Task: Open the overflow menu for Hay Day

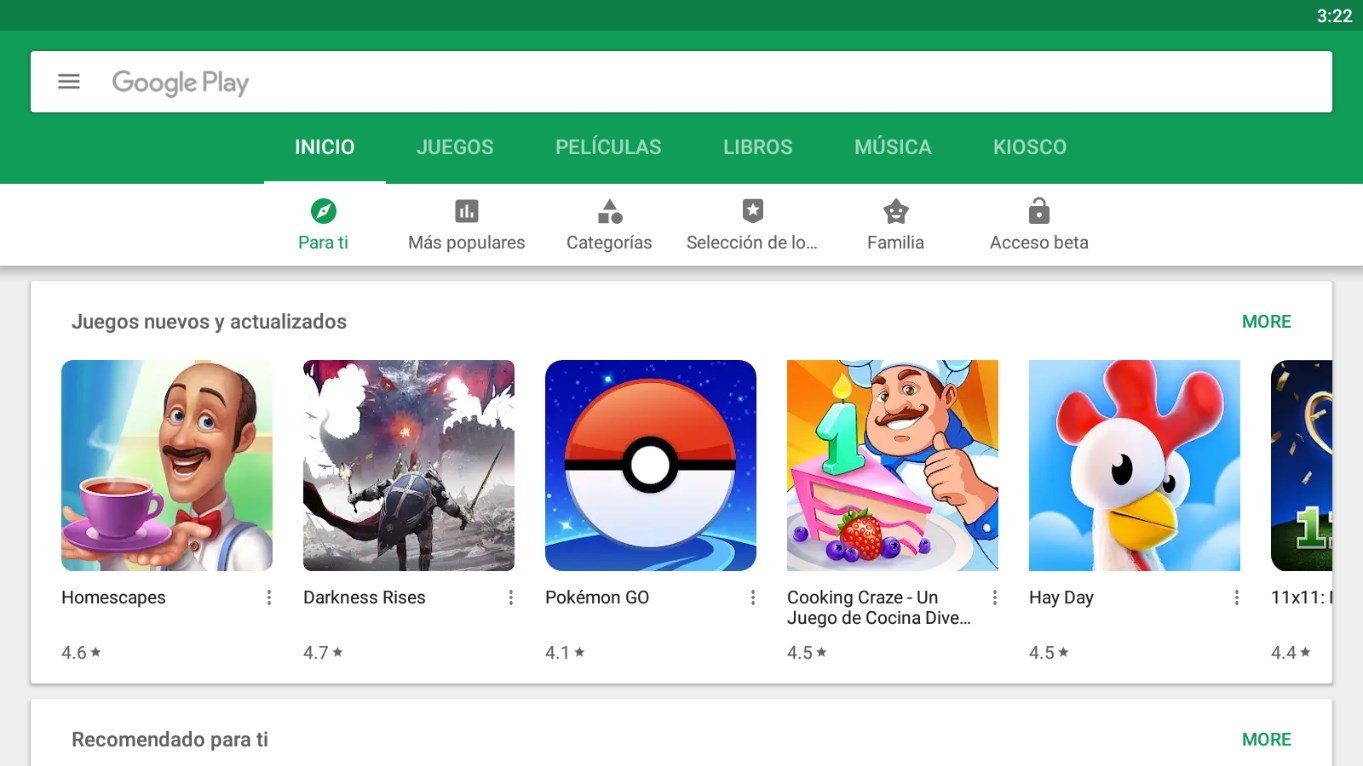Action: tap(1236, 597)
